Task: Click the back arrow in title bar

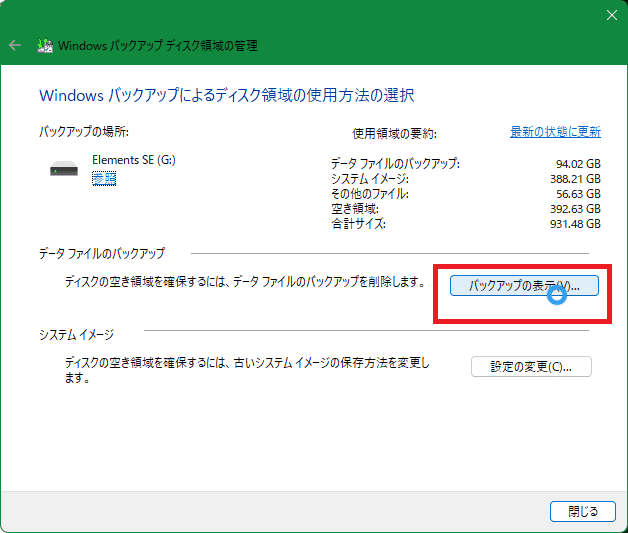Action: [15, 45]
